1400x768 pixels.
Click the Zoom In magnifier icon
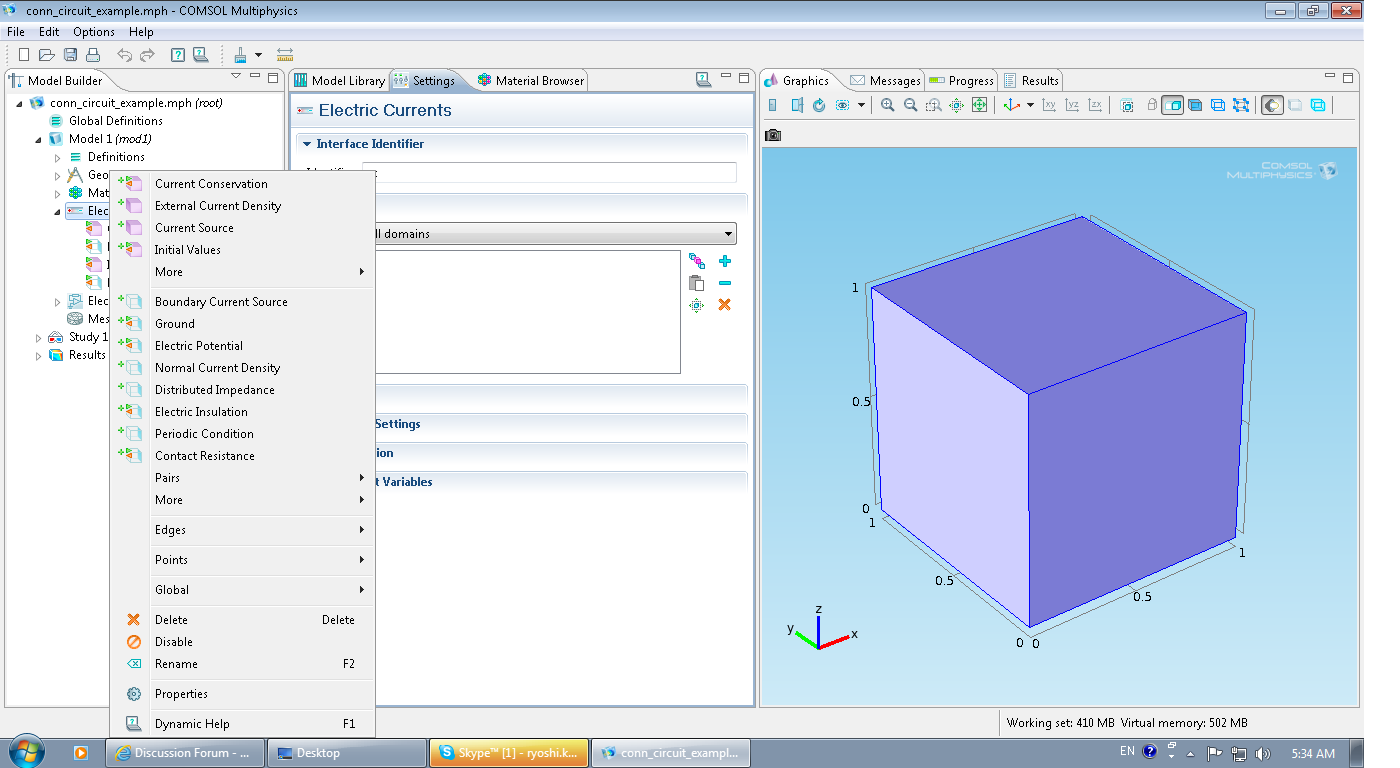(887, 105)
